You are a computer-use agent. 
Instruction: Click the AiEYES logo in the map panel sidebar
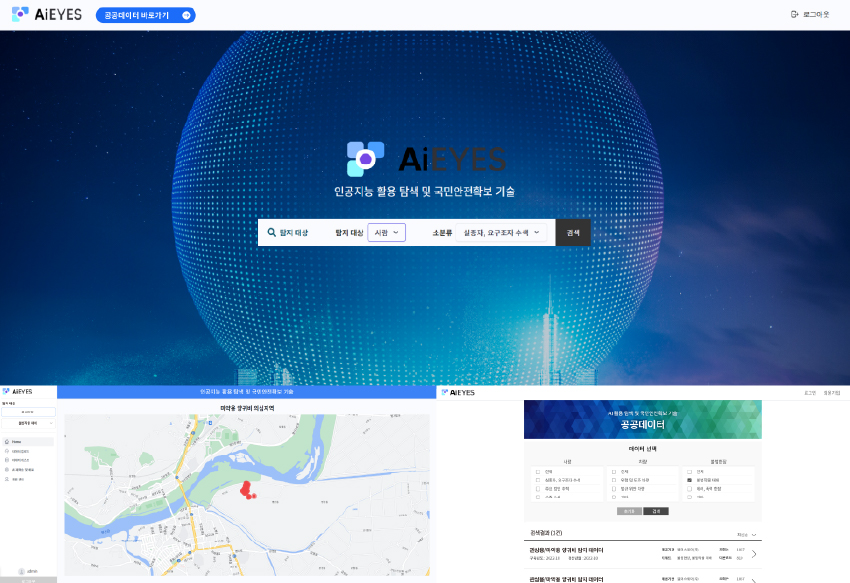pyautogui.click(x=18, y=391)
